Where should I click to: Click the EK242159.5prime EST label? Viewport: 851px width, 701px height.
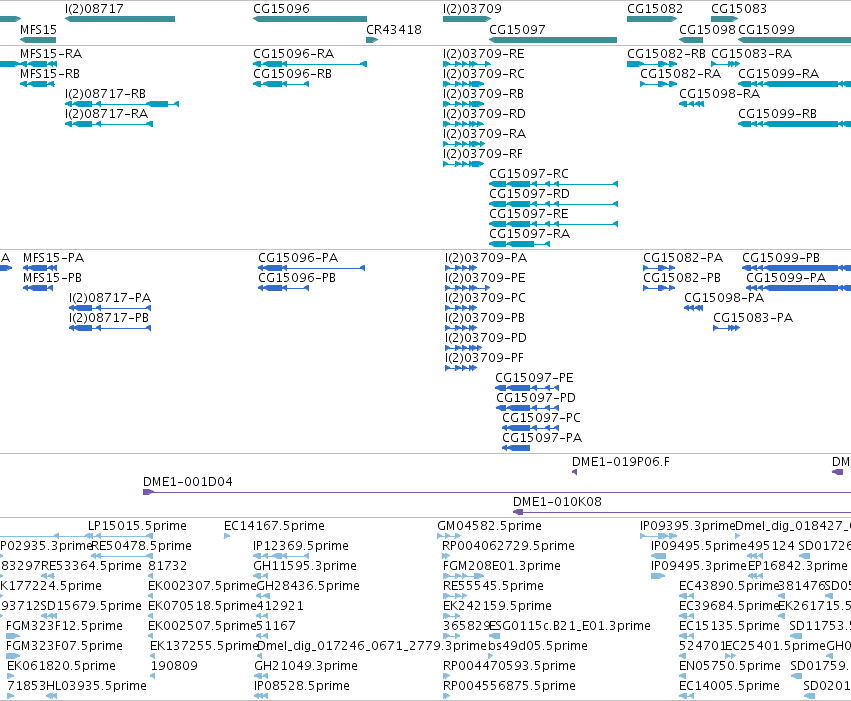[497, 607]
